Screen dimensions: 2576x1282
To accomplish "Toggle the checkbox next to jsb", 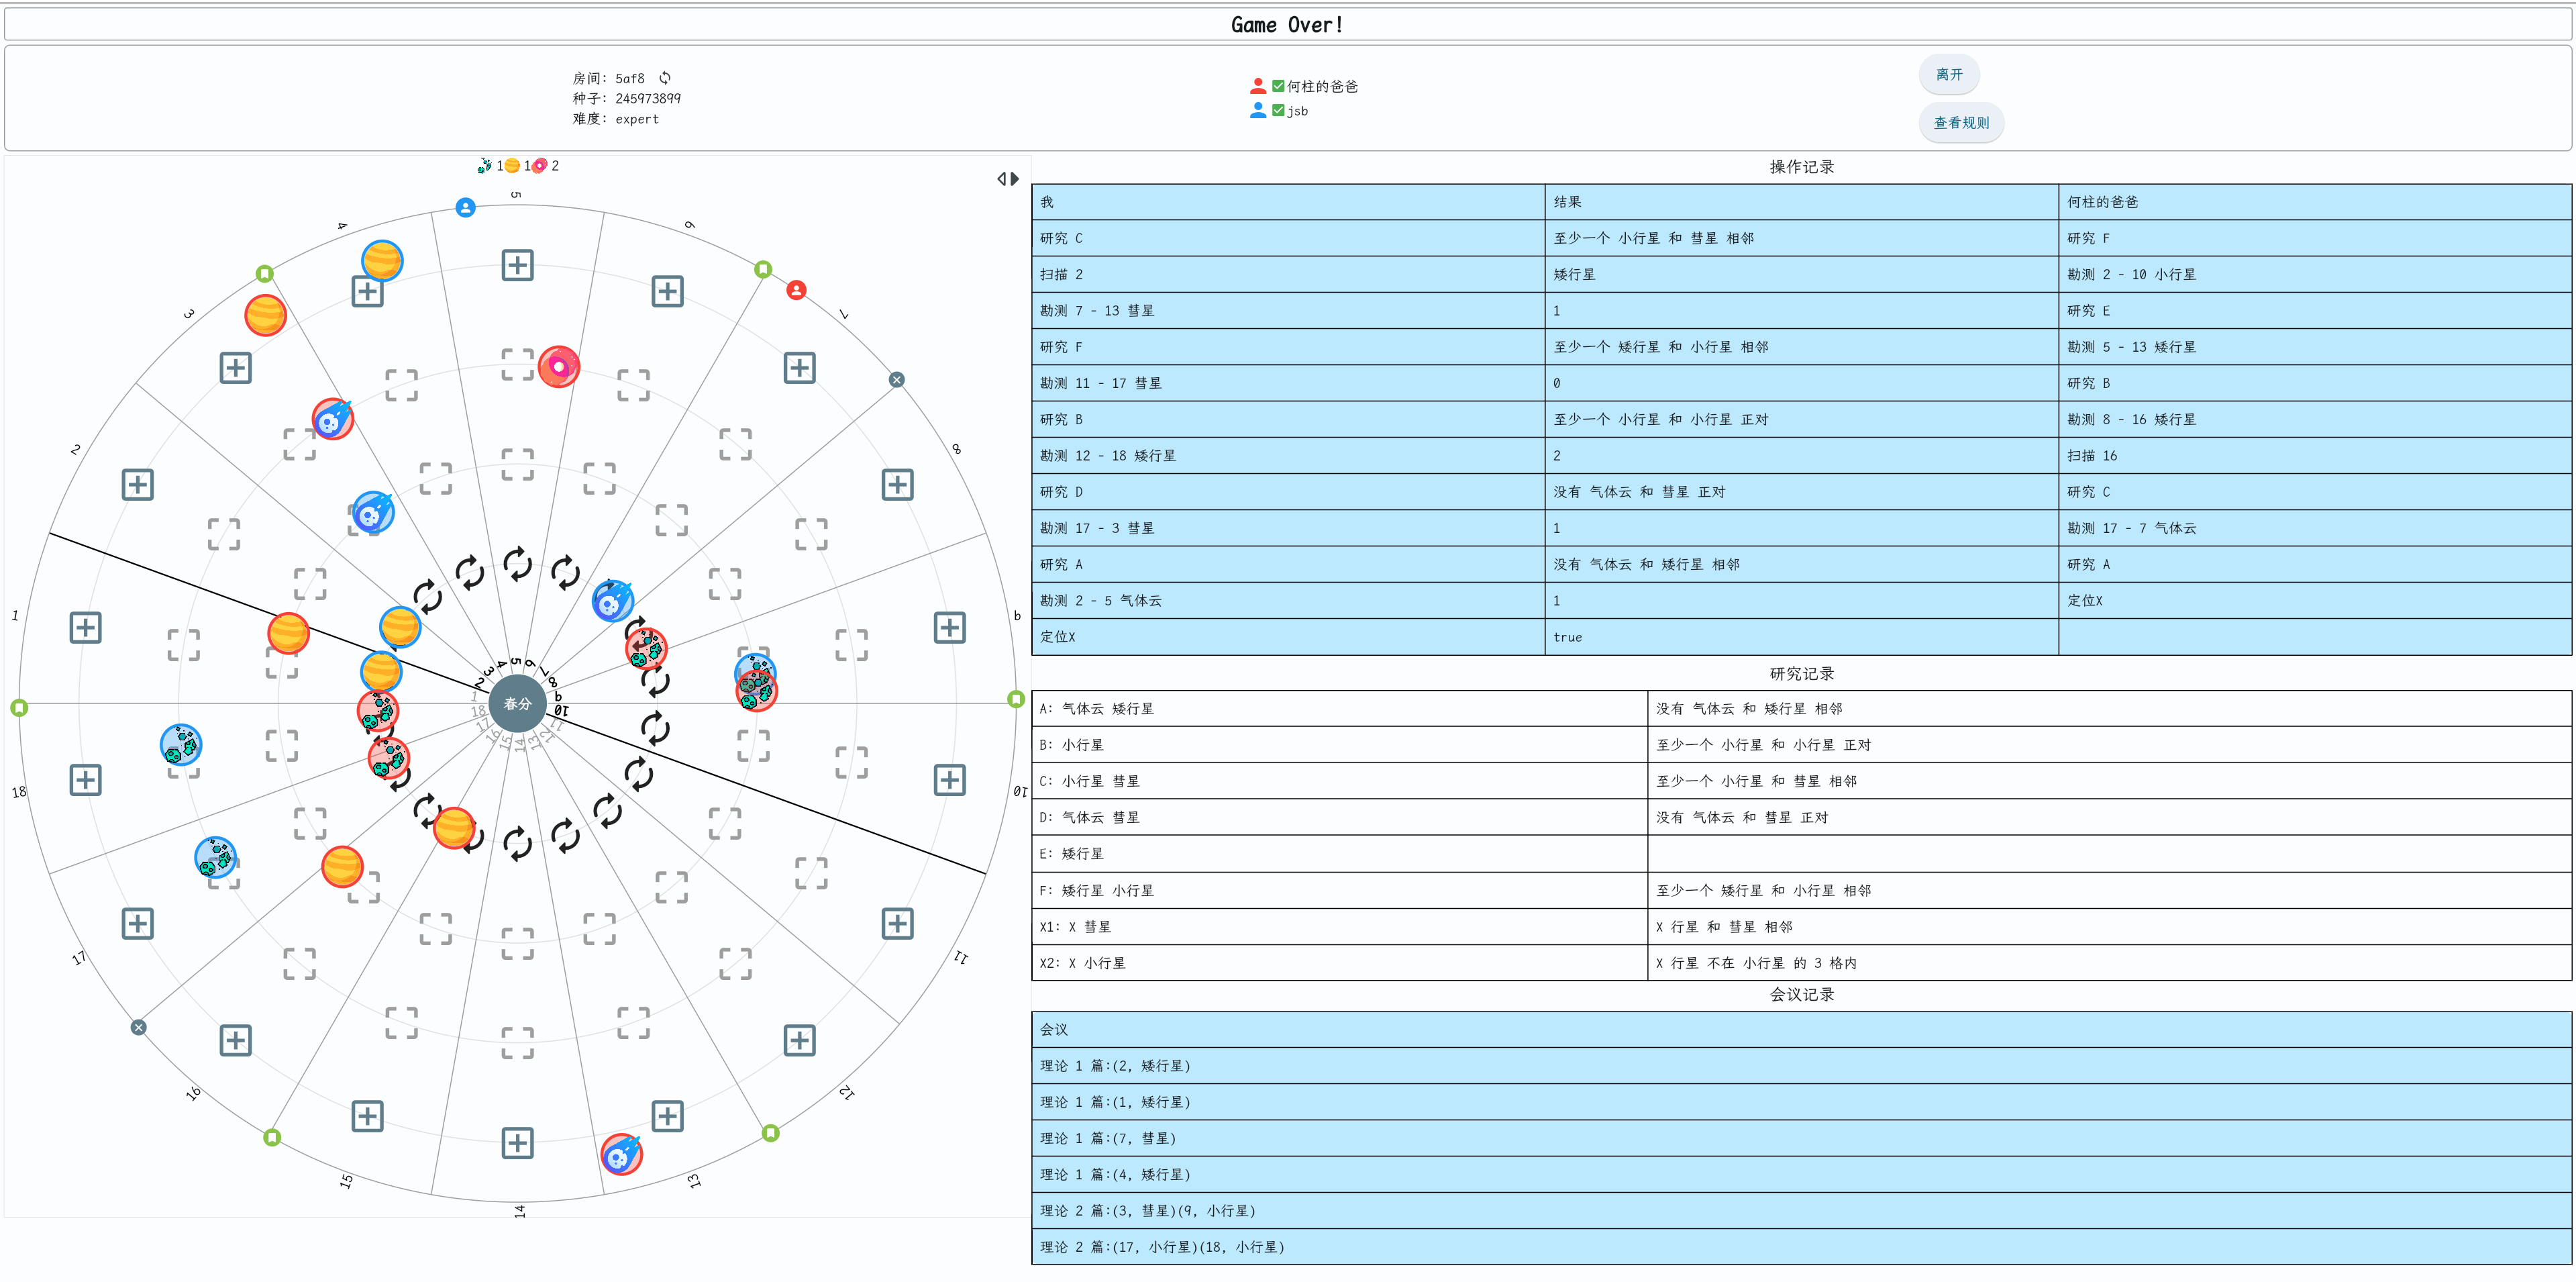I will click(1278, 110).
